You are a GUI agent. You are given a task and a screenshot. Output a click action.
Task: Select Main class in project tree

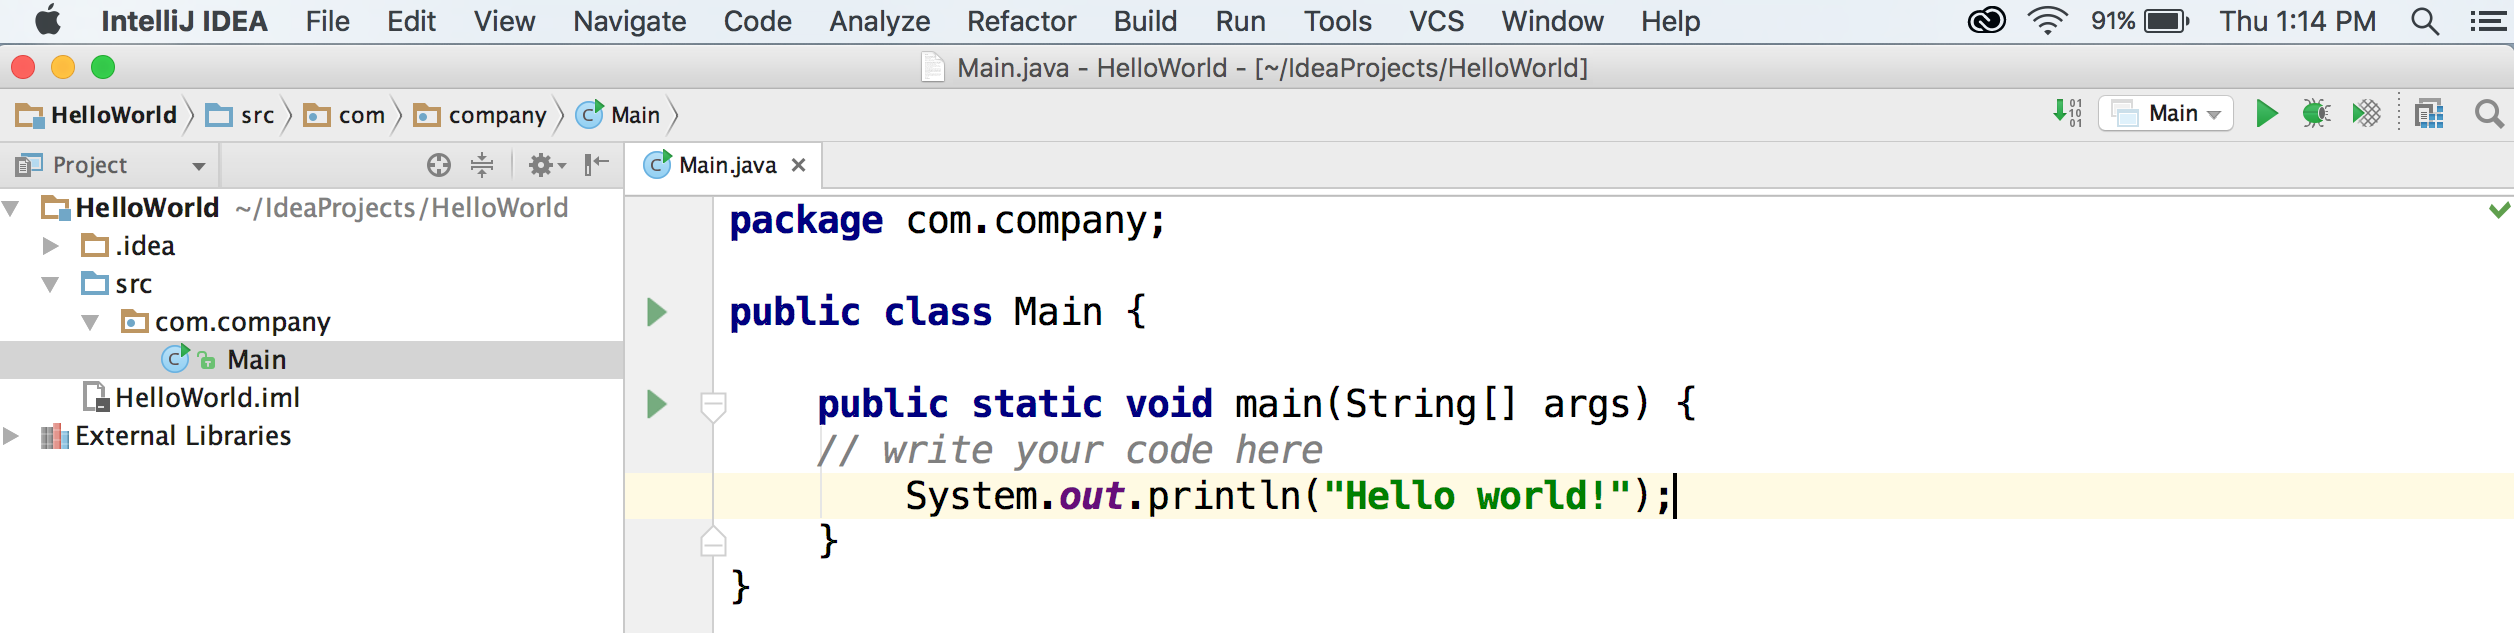(311, 360)
